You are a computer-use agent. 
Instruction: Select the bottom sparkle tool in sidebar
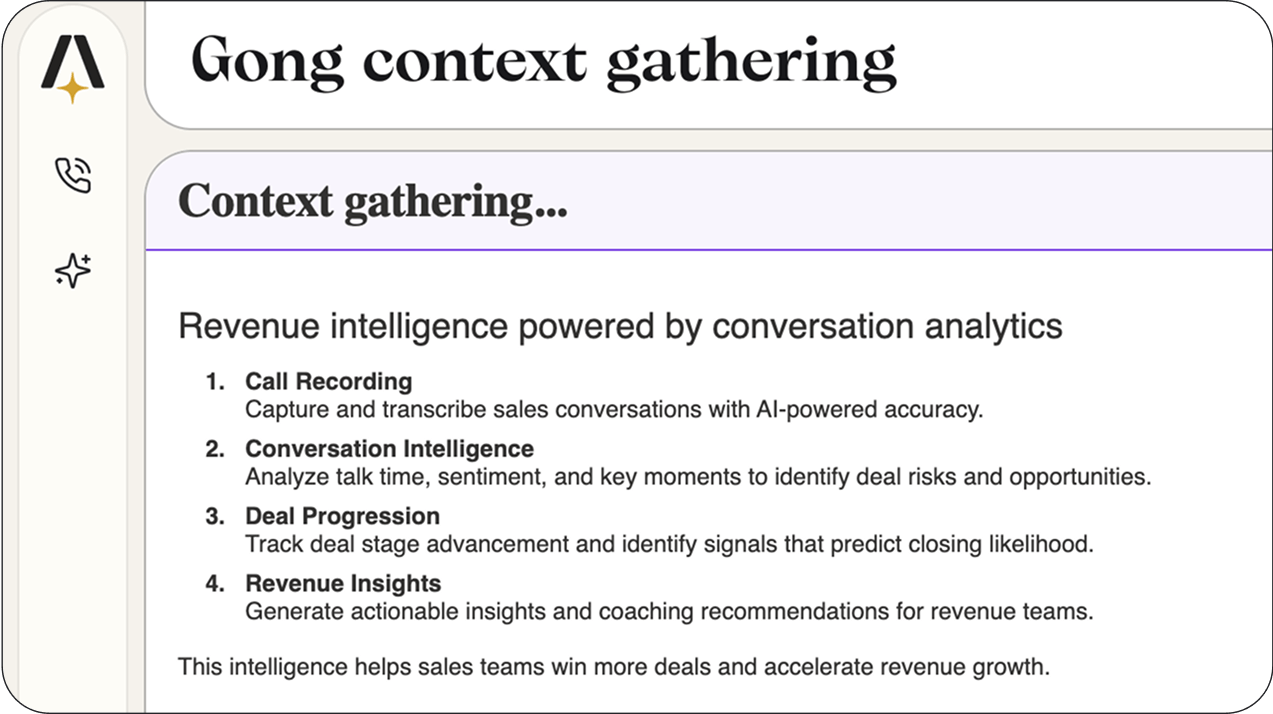tap(72, 270)
